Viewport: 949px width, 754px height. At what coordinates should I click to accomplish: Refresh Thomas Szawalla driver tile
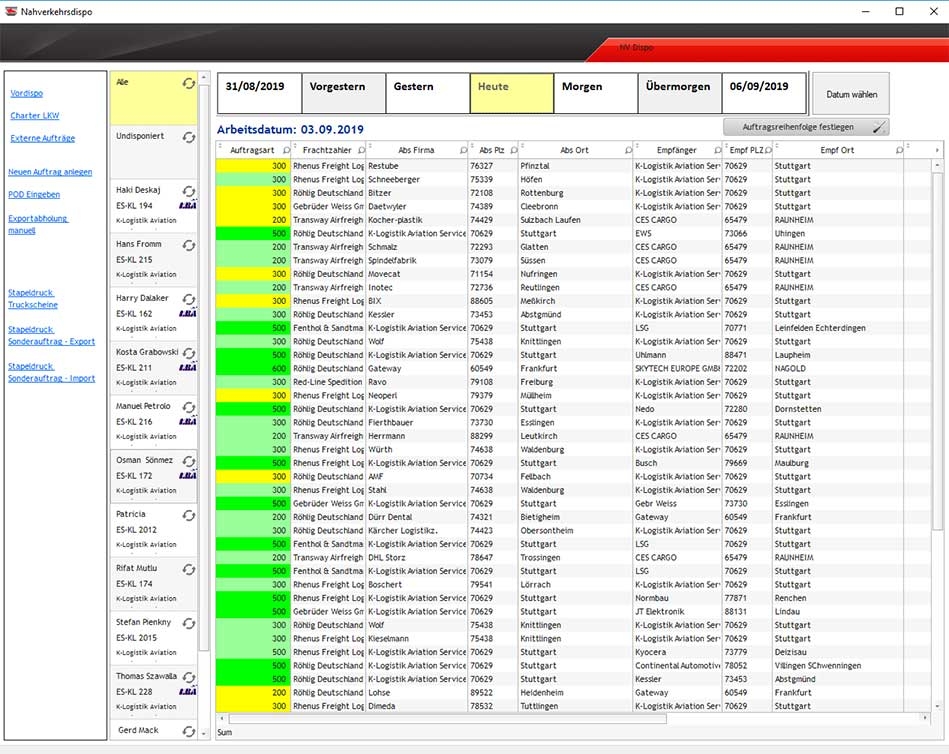(189, 677)
